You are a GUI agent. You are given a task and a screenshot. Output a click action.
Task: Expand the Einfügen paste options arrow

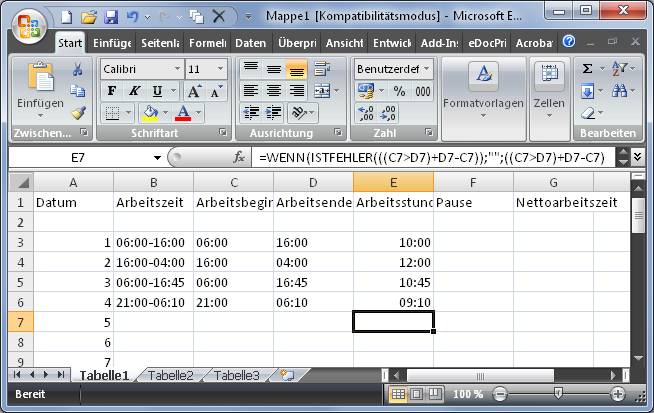tap(40, 116)
